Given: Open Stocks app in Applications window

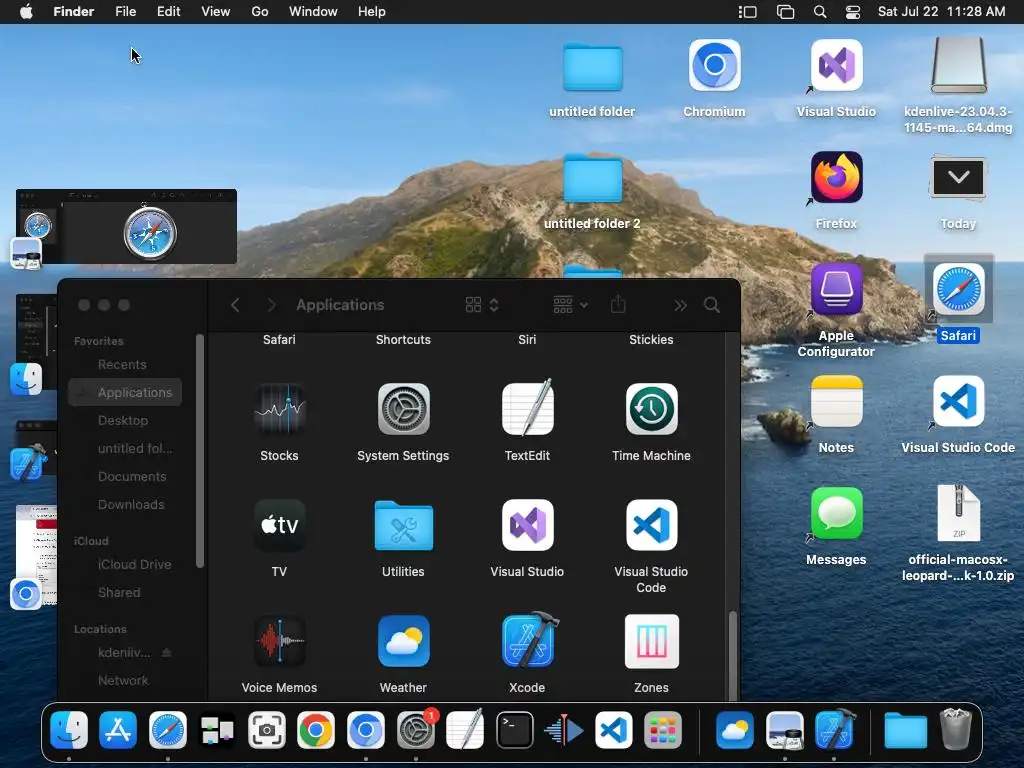Looking at the screenshot, I should (280, 409).
